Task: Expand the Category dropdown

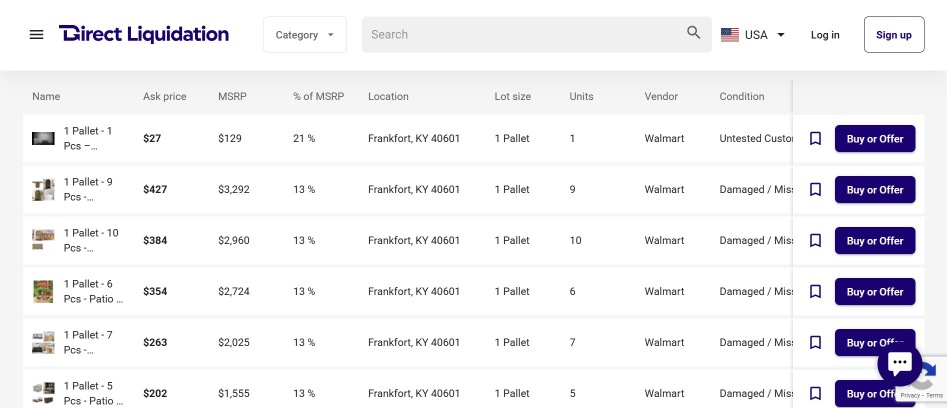Action: [305, 35]
